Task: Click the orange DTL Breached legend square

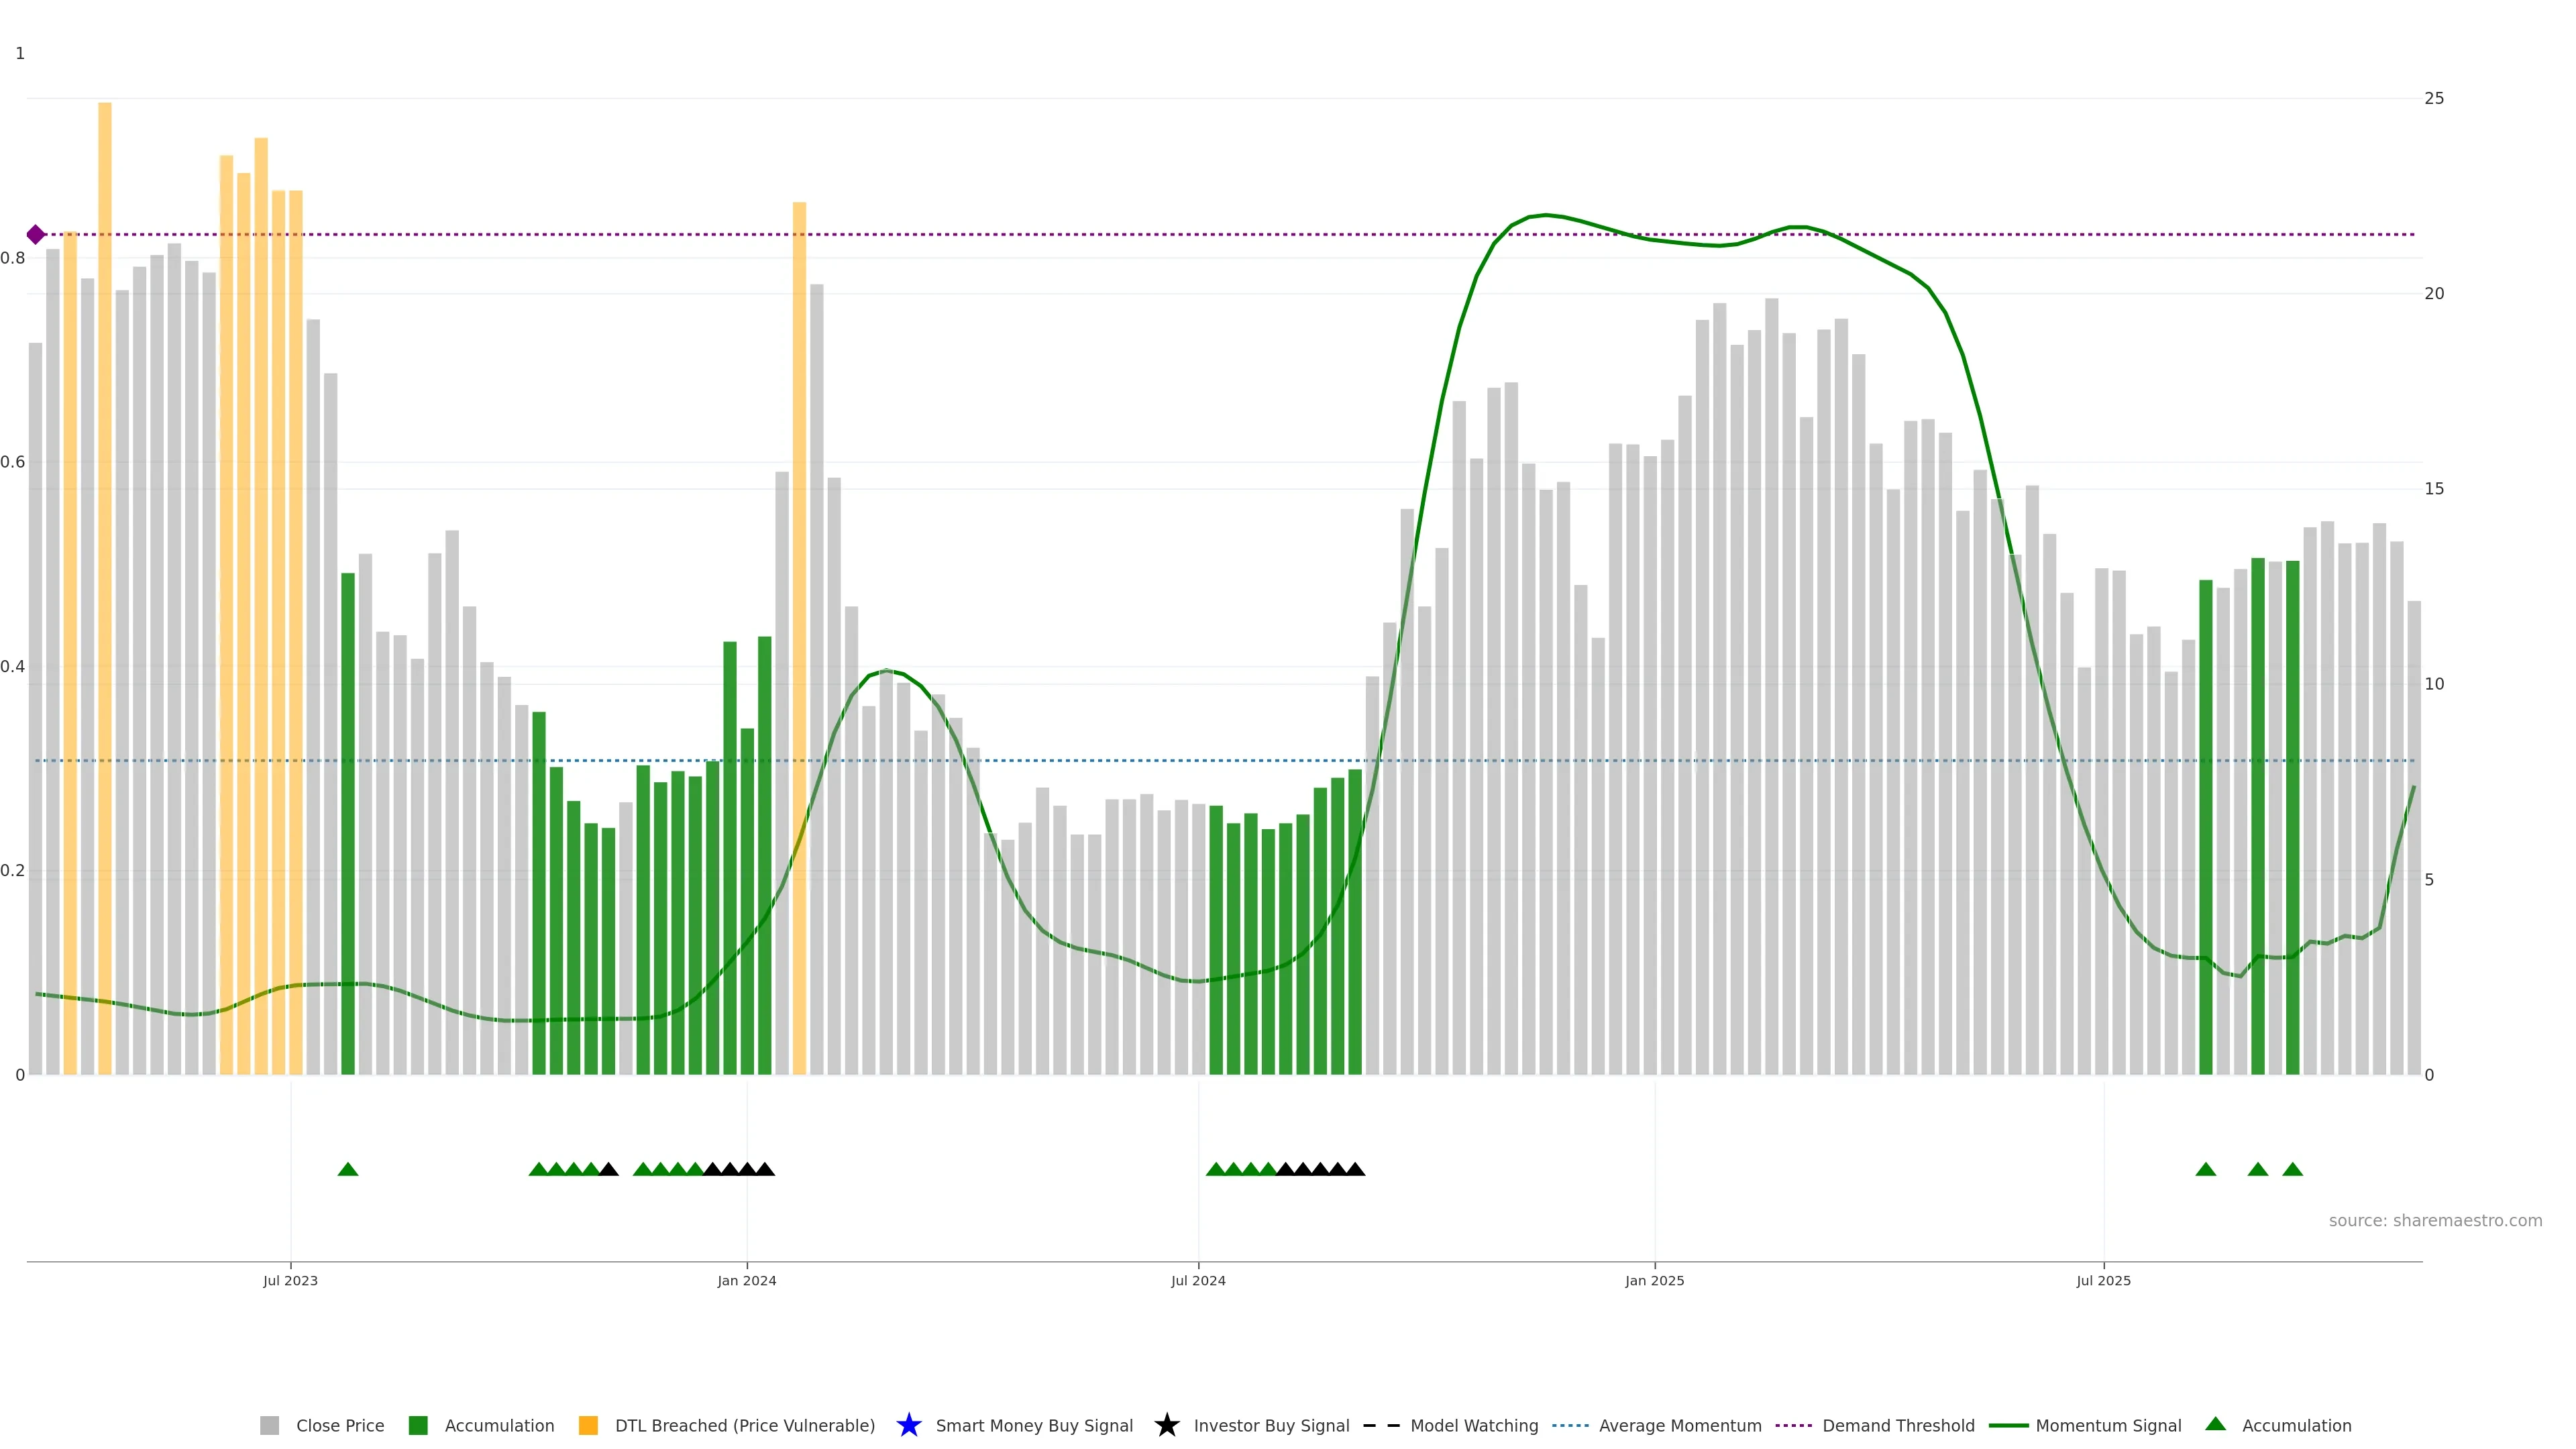Action: coord(588,1425)
